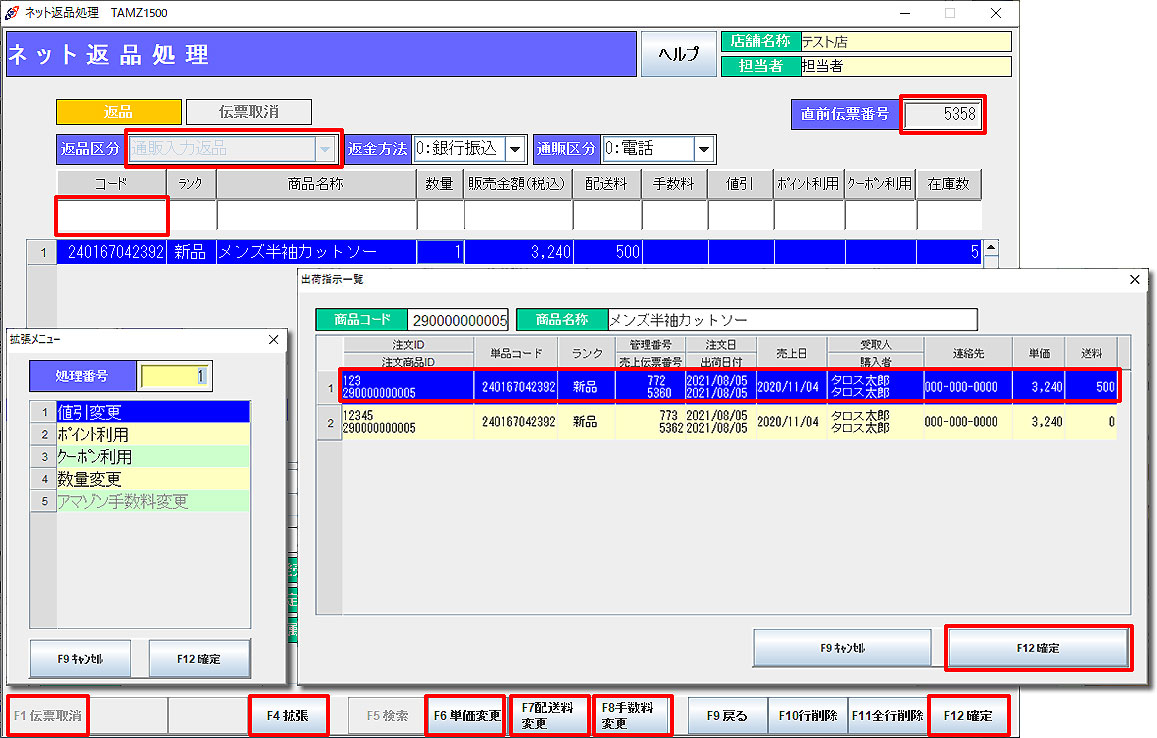1157x738 pixels.
Task: Switch to the 返品 tab
Action: point(119,112)
